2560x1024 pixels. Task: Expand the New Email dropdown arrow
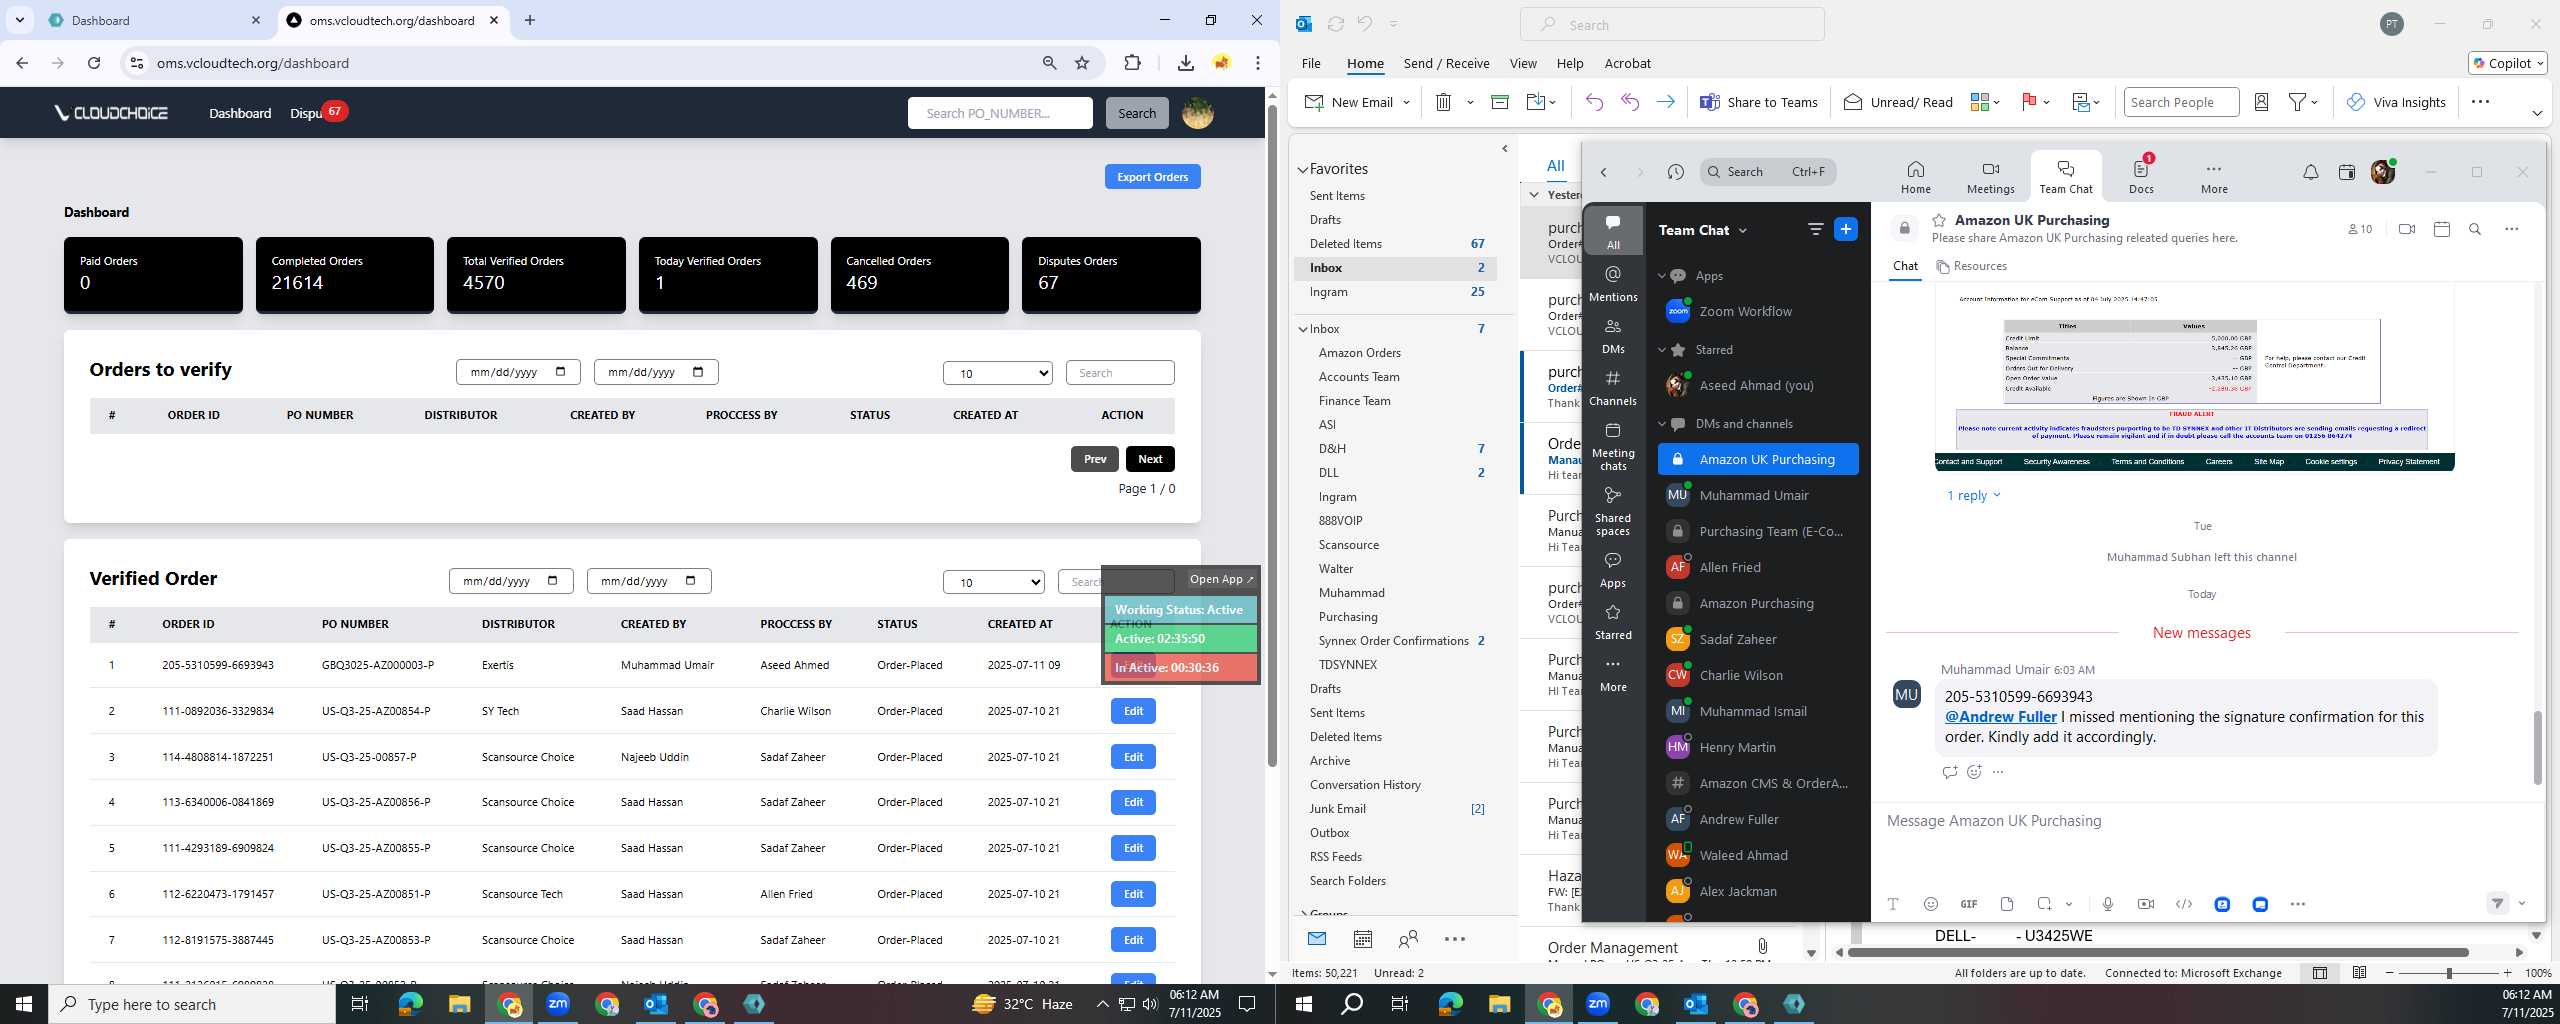click(1406, 102)
